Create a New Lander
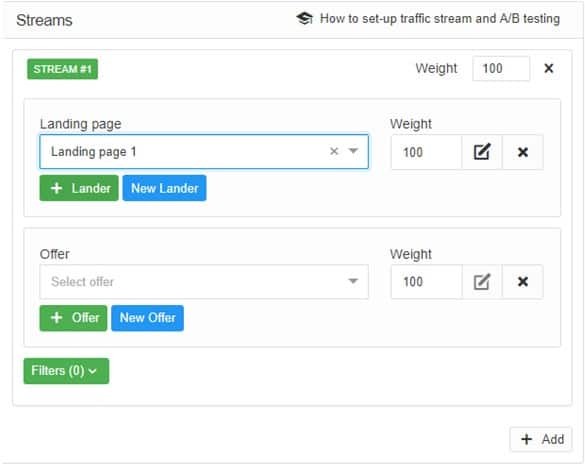This screenshot has width=585, height=464. 164,188
